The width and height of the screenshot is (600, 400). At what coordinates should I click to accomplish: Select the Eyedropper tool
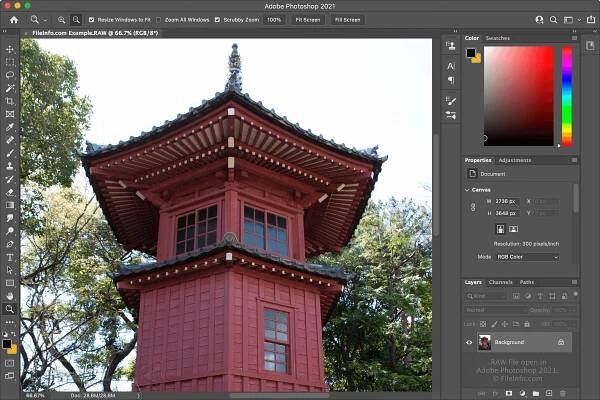tap(10, 127)
